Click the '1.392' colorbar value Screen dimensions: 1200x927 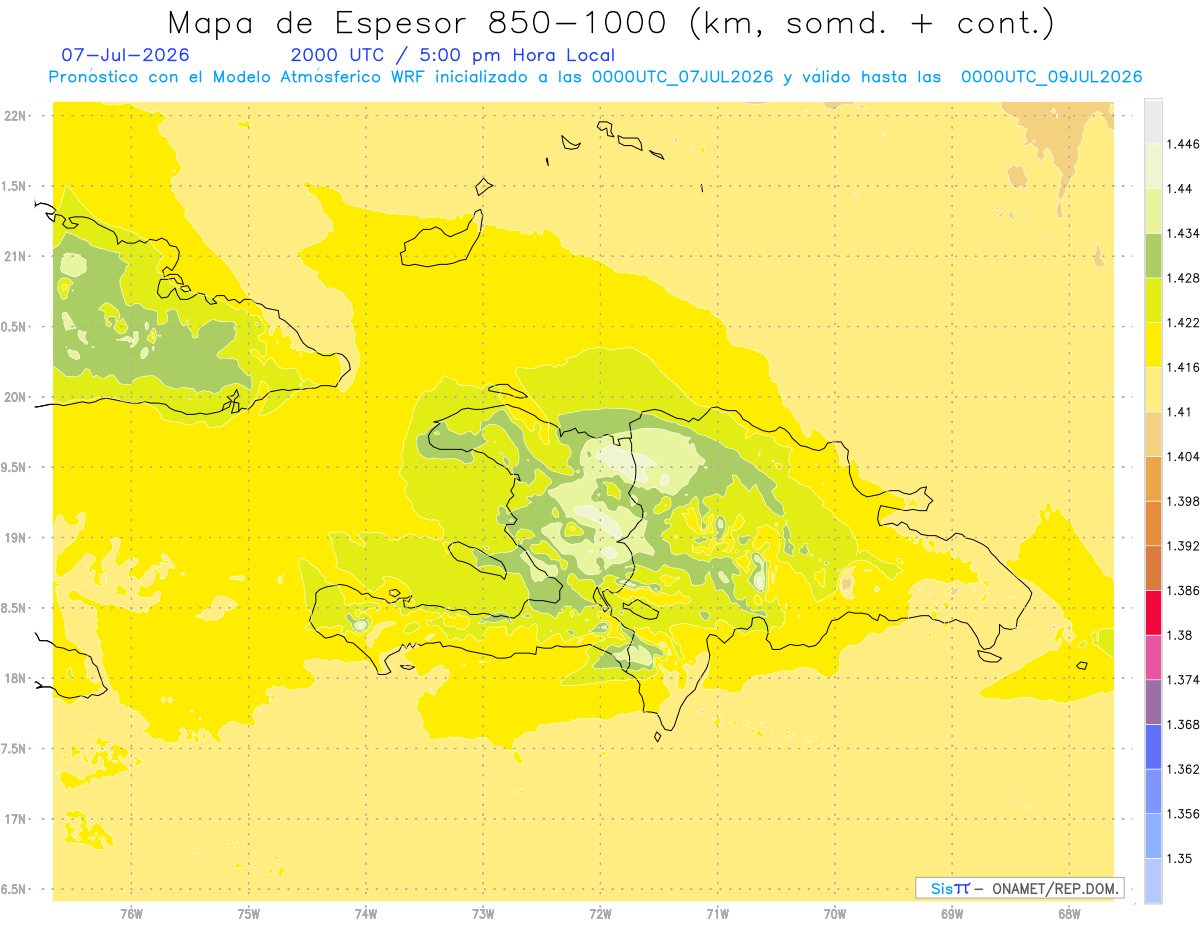1182,546
